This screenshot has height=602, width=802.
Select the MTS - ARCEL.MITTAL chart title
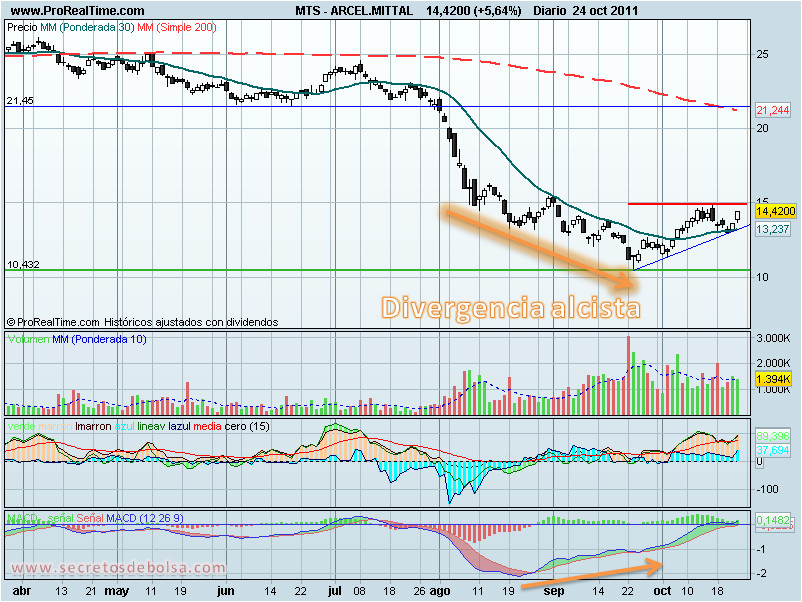[x=354, y=10]
